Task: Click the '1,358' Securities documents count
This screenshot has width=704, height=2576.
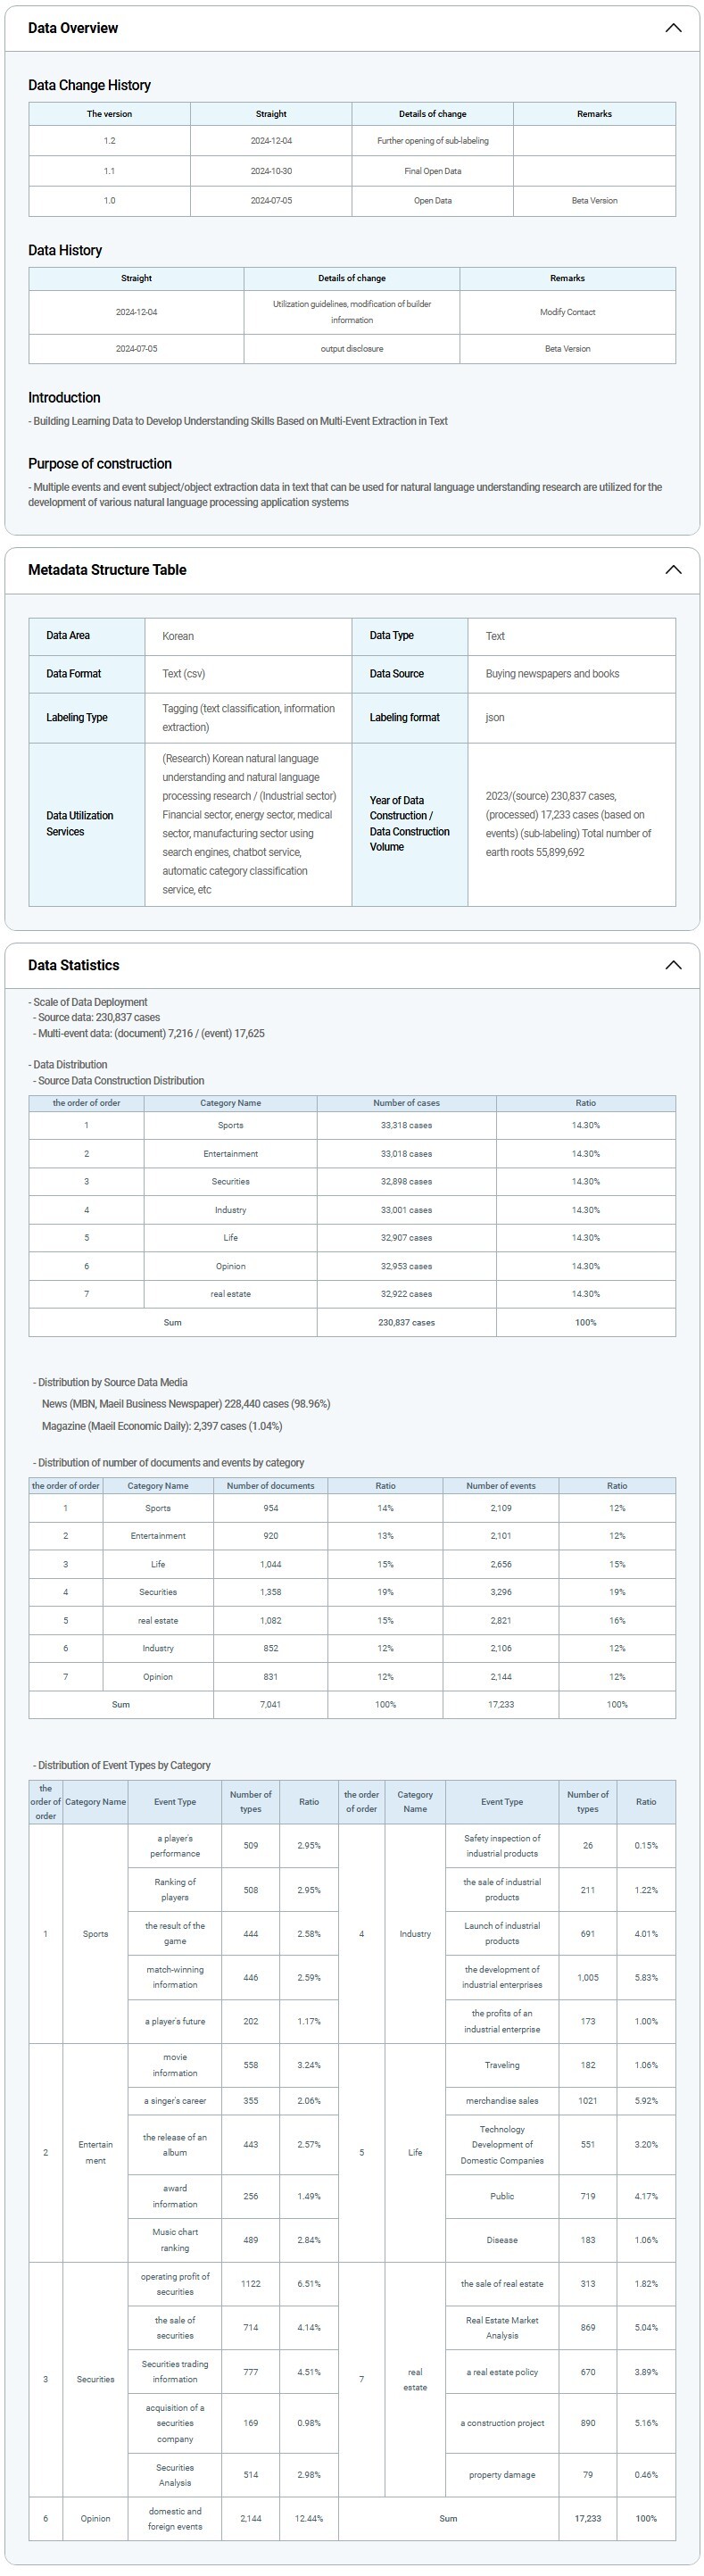Action: [270, 1592]
